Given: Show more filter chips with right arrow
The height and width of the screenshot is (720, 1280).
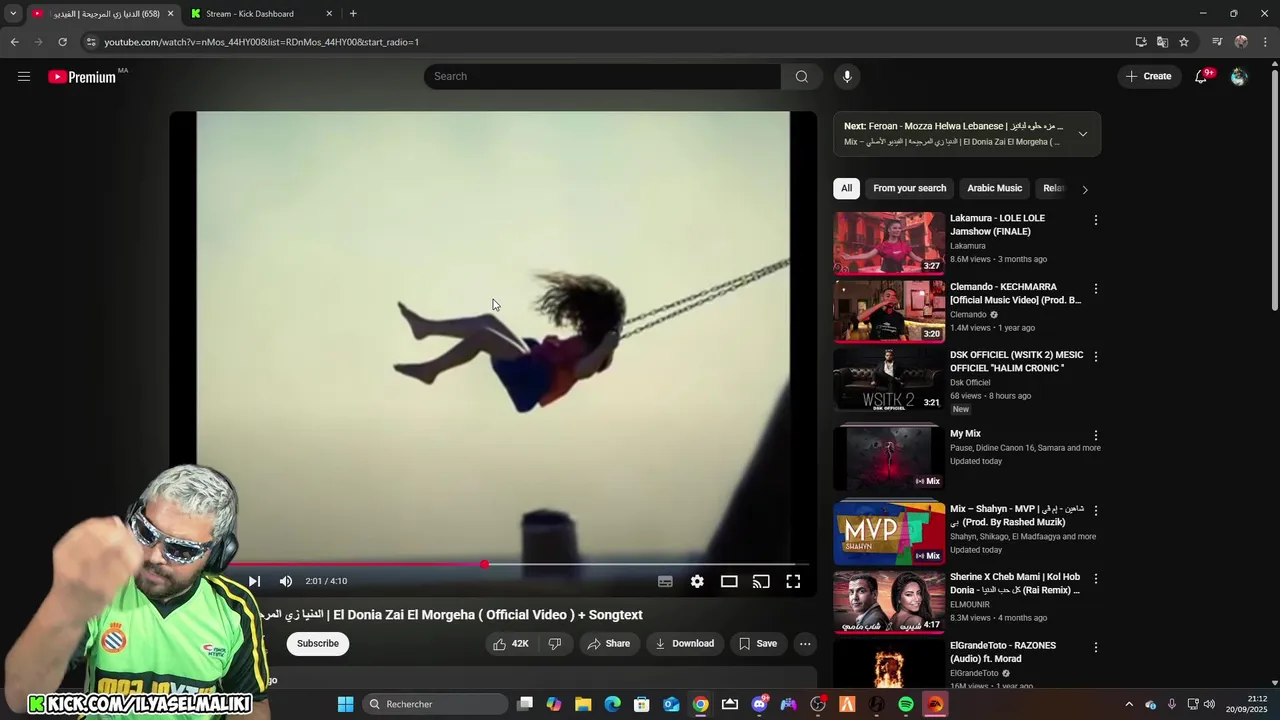Looking at the screenshot, I should click(x=1085, y=189).
